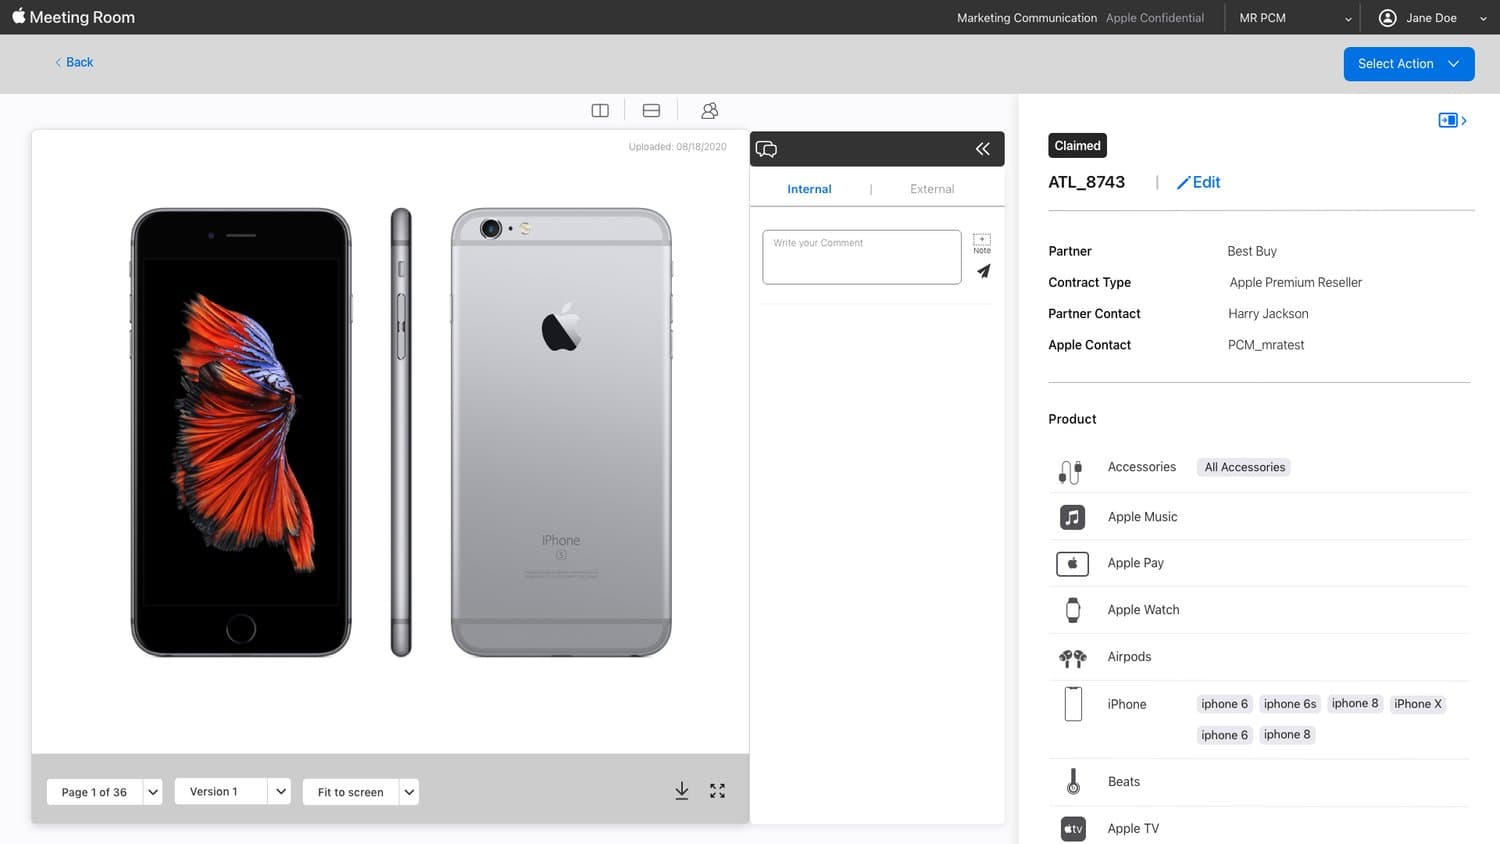Open fullscreen view of the asset
The image size is (1500, 844).
(718, 791)
